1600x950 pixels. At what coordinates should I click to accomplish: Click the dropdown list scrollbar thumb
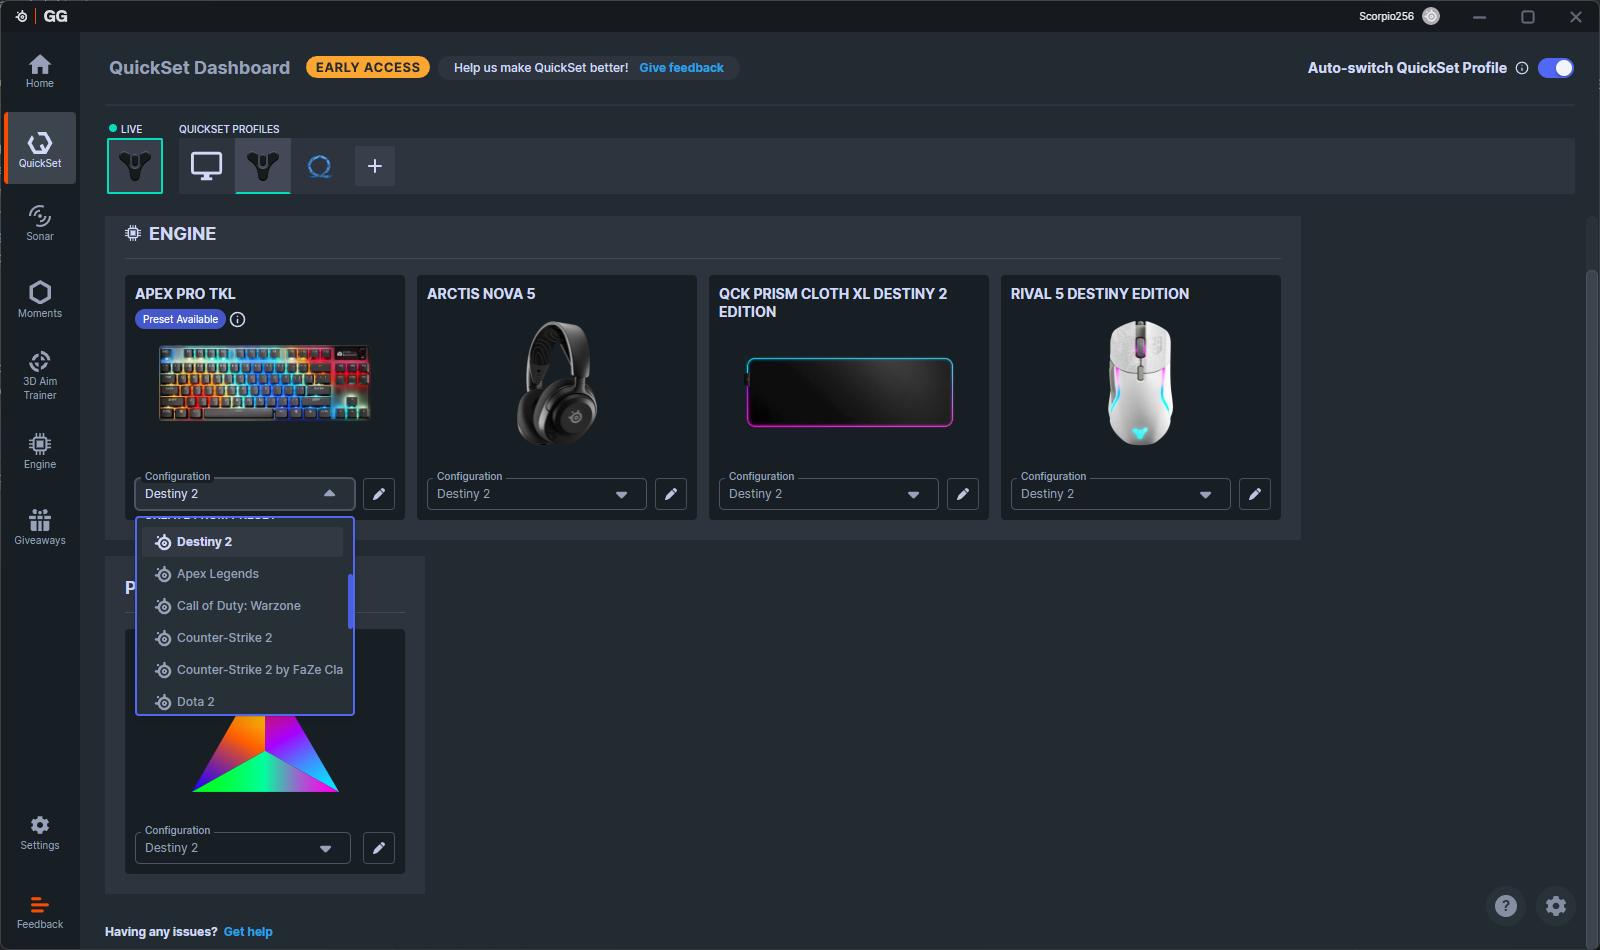click(351, 602)
